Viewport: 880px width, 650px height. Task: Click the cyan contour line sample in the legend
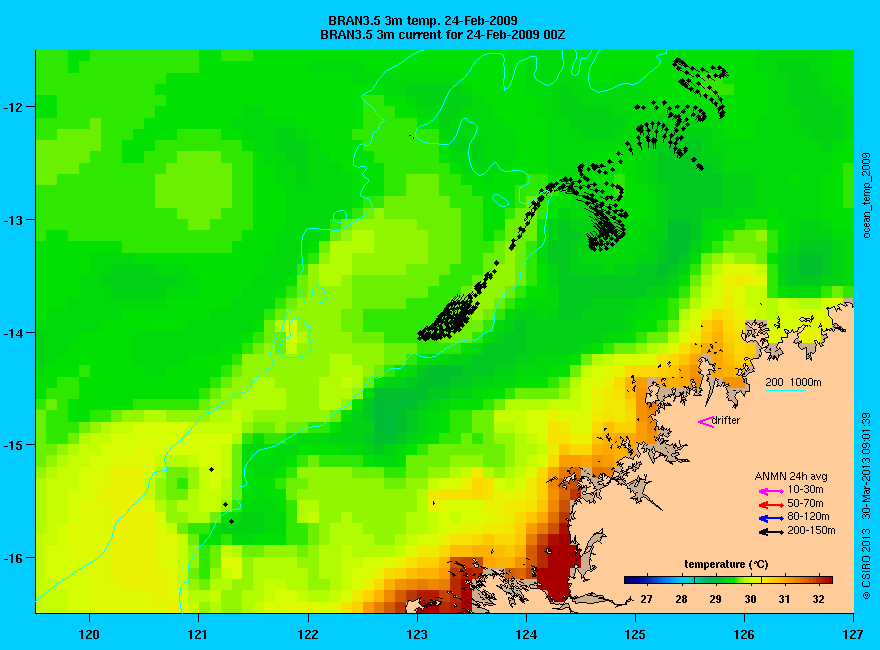pyautogui.click(x=786, y=390)
